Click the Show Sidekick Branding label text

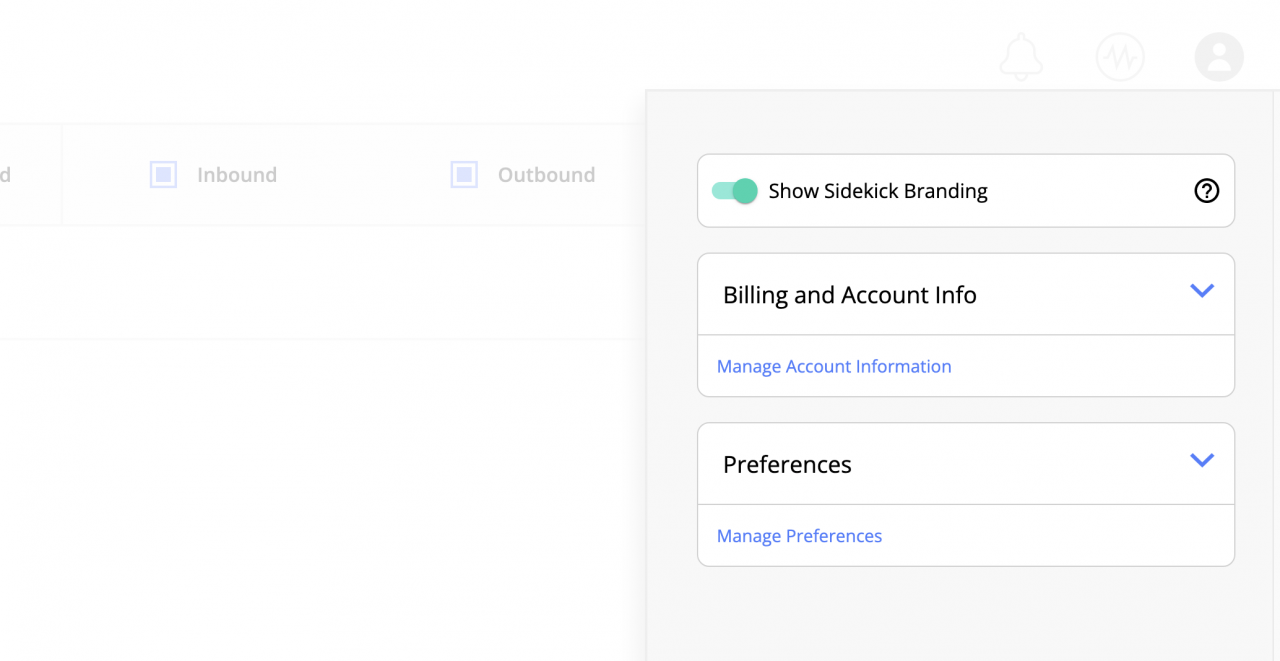pos(877,191)
